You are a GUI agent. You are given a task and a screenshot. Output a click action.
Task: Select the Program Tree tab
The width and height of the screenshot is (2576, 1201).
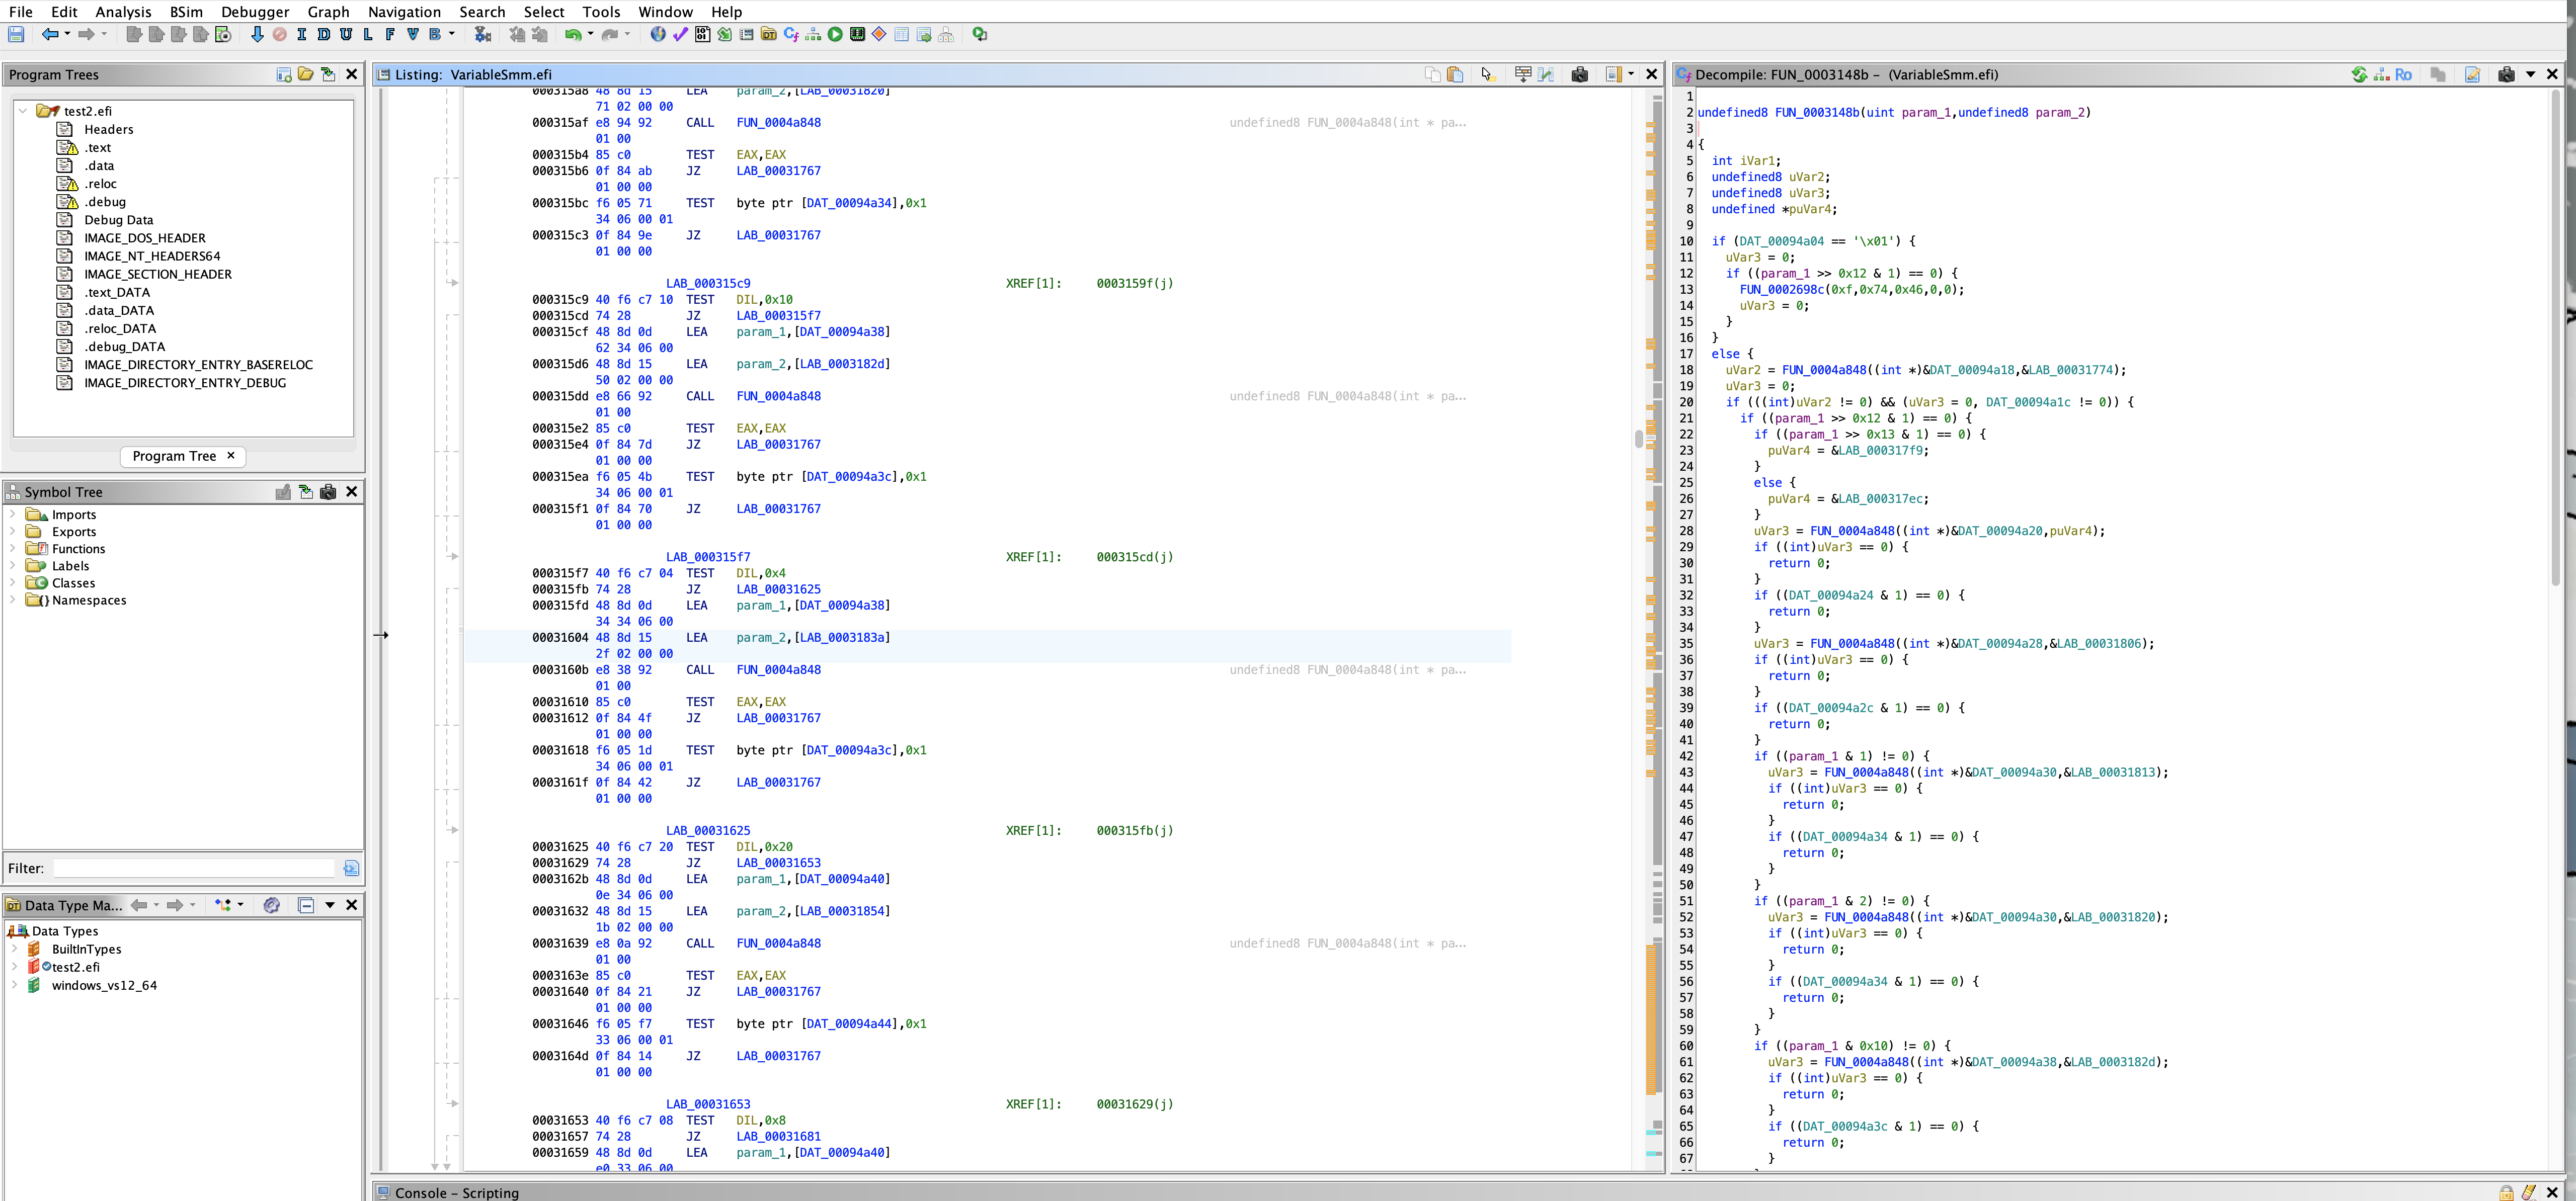(174, 456)
